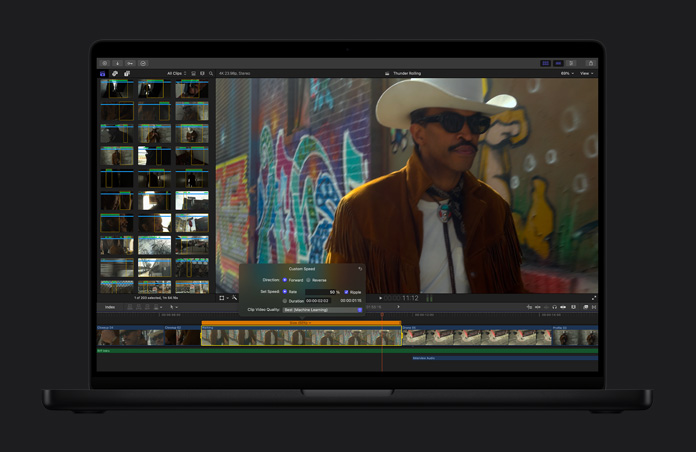Click the orange Slow 50% retiming bar
Image resolution: width=696 pixels, height=452 pixels.
click(x=301, y=323)
